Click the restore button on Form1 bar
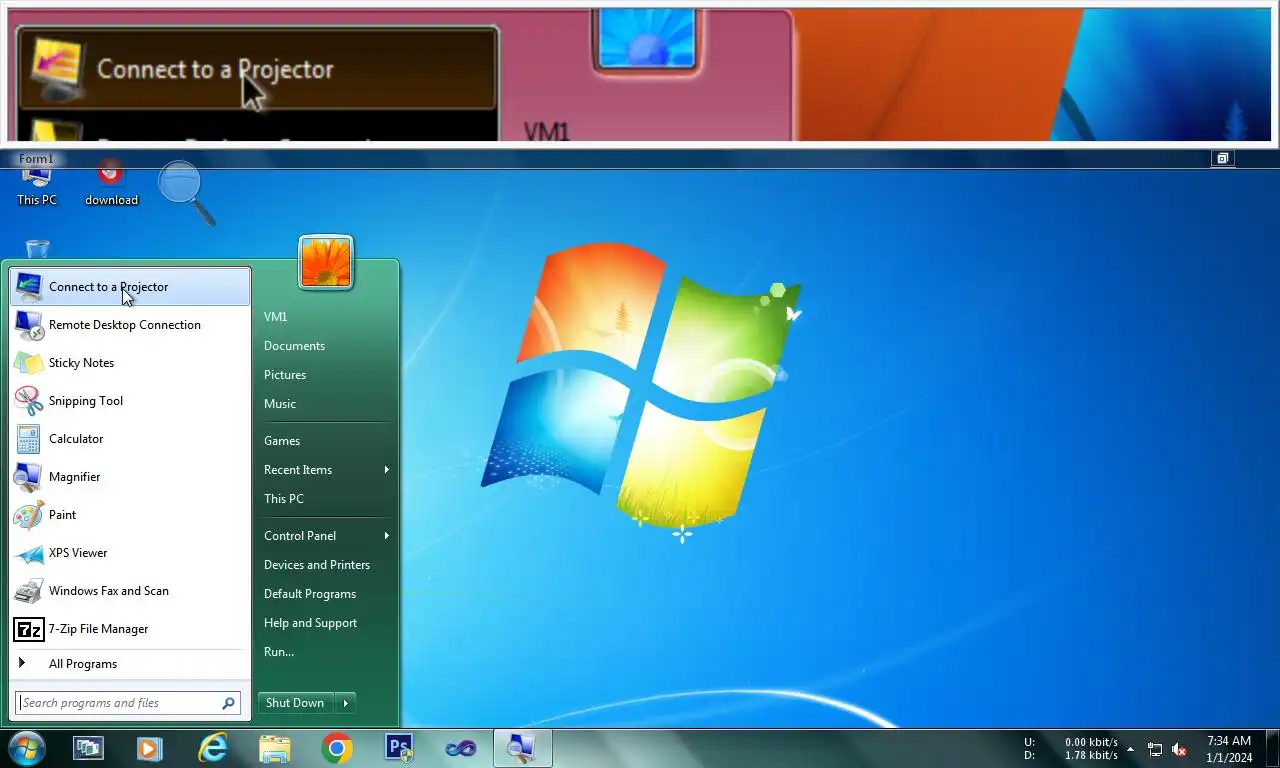 [1222, 158]
